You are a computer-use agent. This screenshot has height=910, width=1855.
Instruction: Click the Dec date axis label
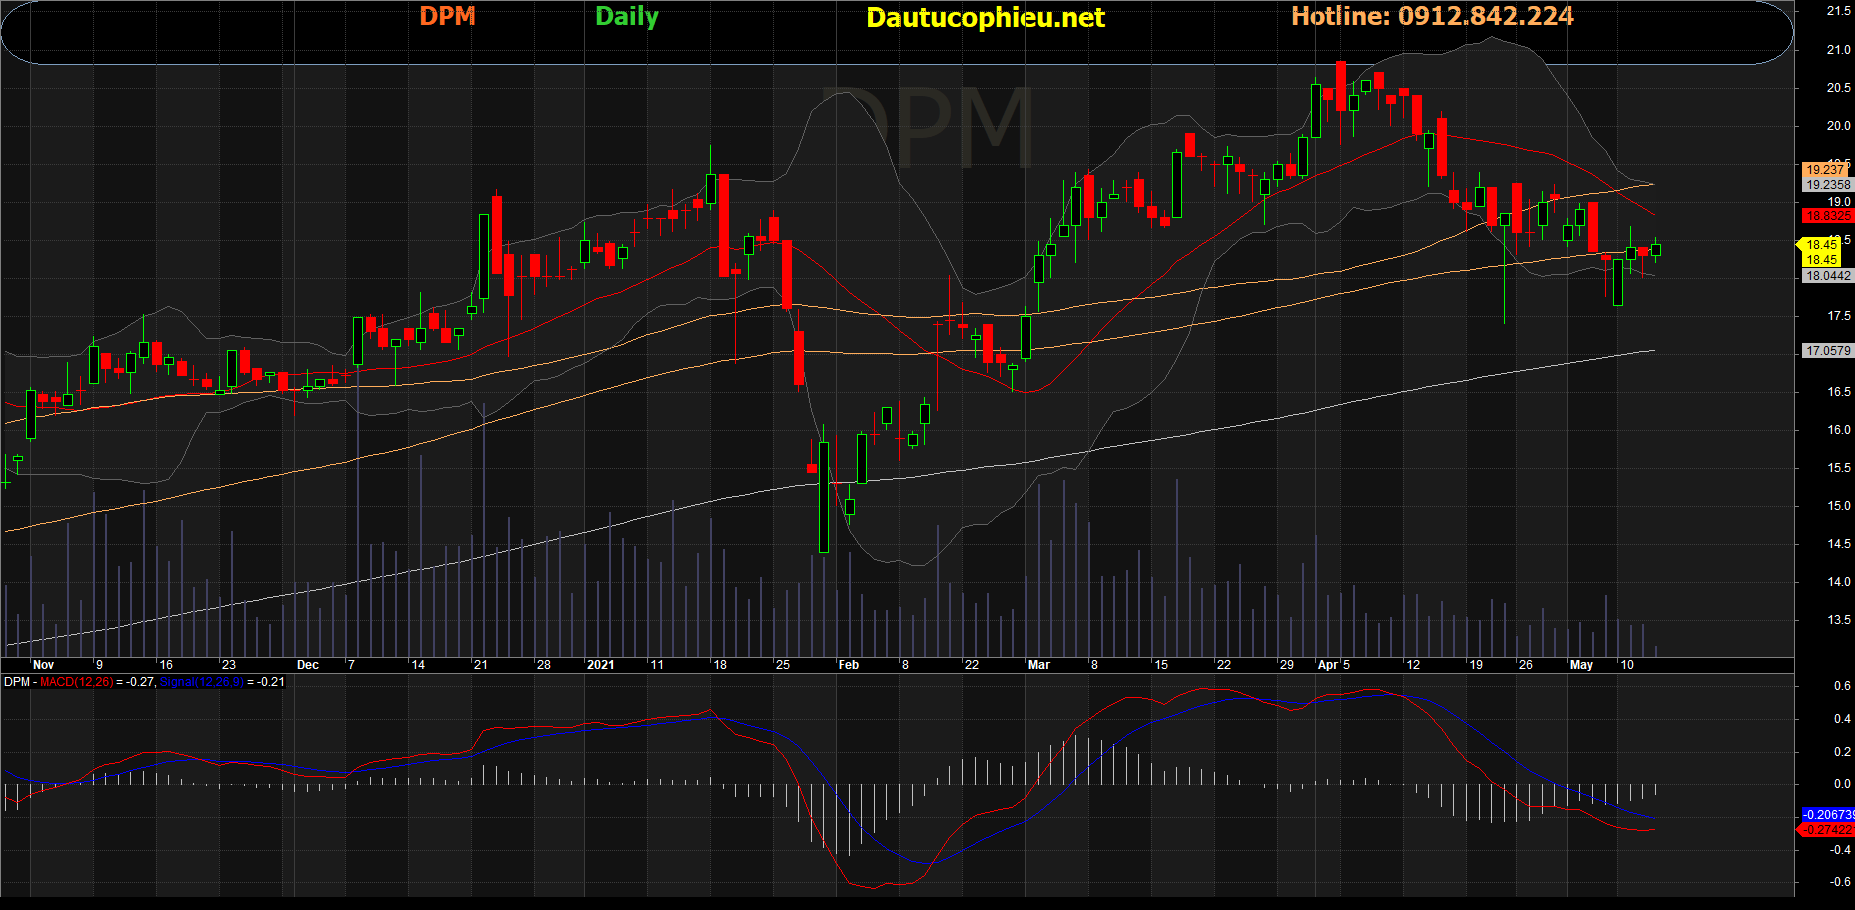(x=308, y=665)
